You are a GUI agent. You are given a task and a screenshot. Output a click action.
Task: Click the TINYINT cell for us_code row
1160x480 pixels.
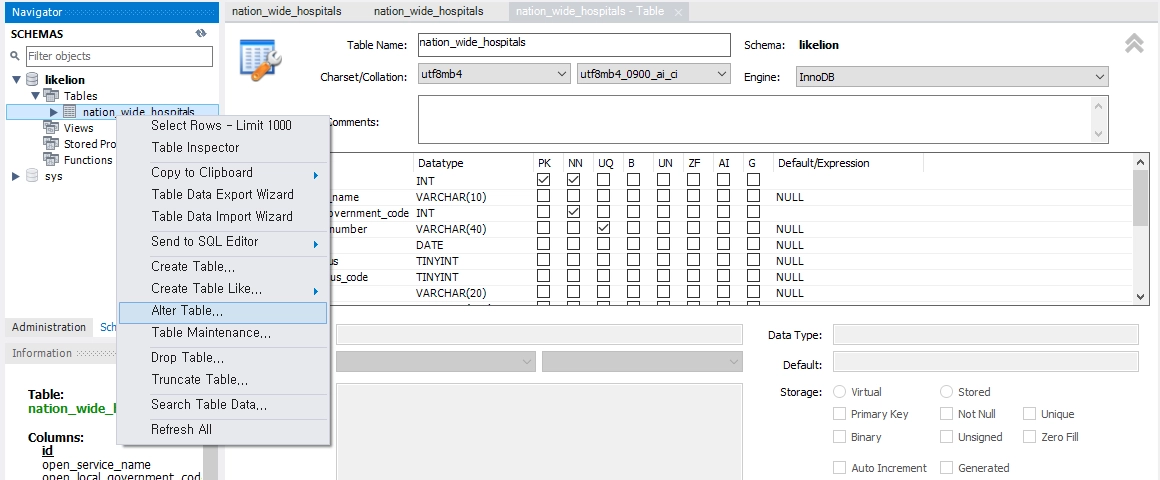point(437,277)
